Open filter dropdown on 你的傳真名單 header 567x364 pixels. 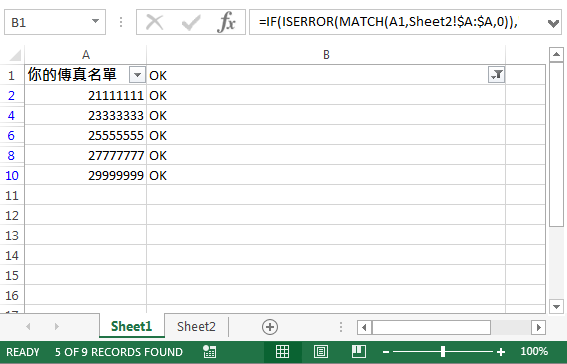[x=137, y=75]
